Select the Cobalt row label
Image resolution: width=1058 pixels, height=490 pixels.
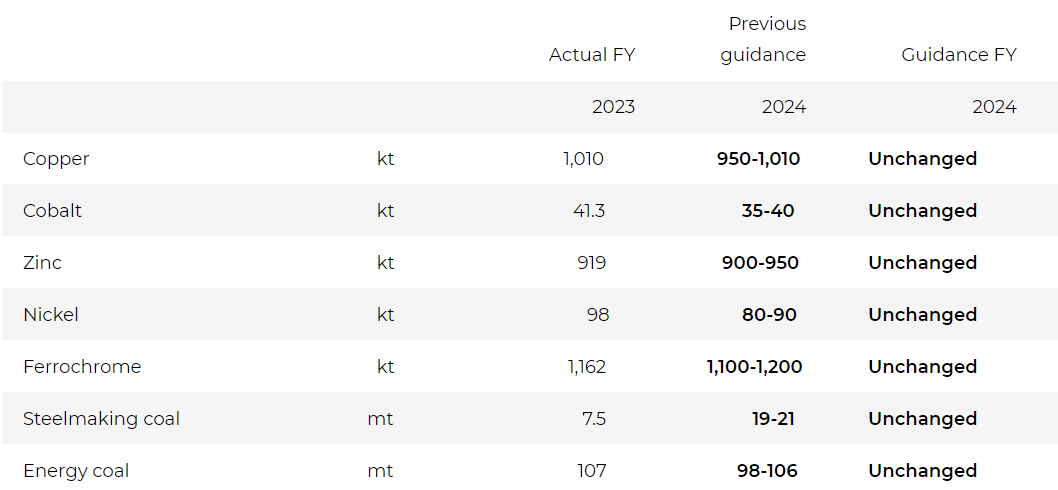(x=52, y=211)
